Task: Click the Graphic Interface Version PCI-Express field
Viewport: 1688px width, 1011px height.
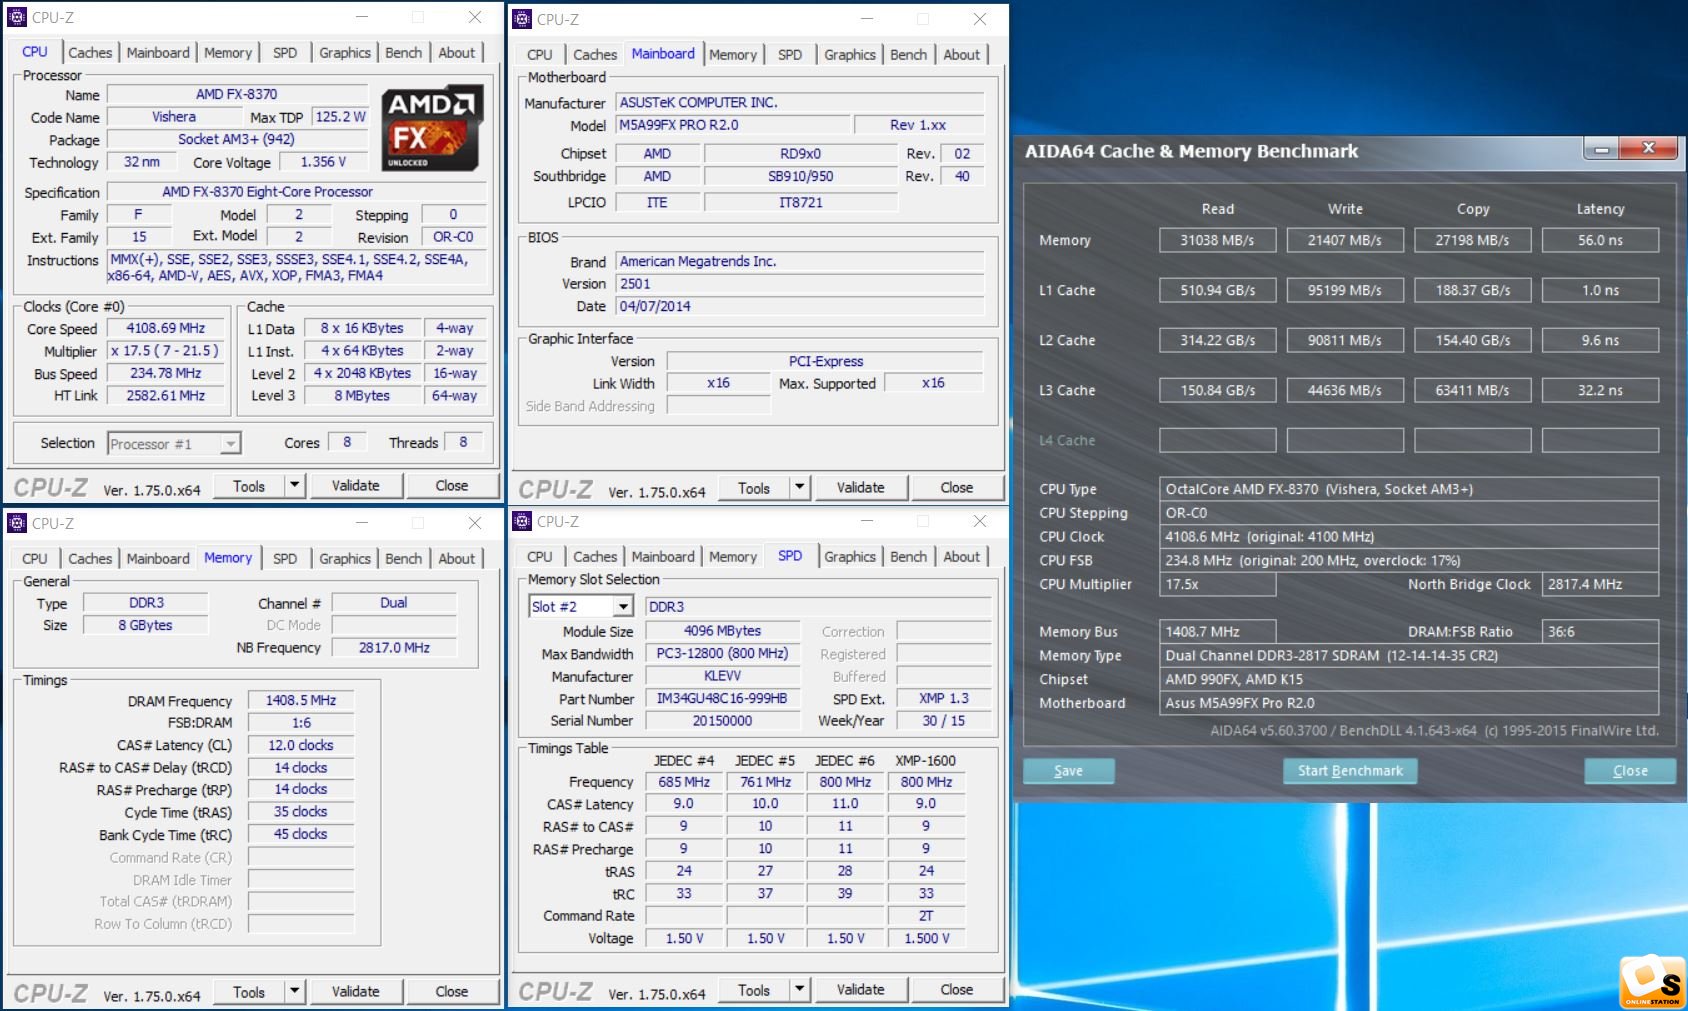Action: coord(825,361)
